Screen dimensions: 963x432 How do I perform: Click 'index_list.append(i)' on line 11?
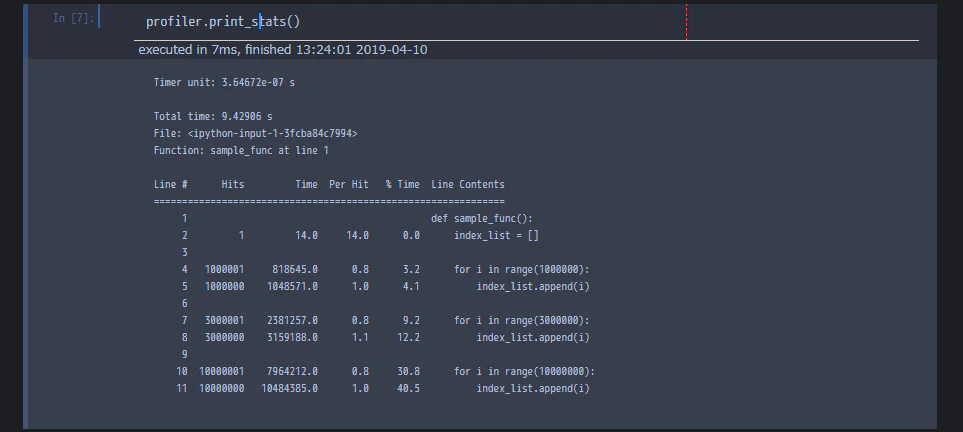[x=533, y=388]
